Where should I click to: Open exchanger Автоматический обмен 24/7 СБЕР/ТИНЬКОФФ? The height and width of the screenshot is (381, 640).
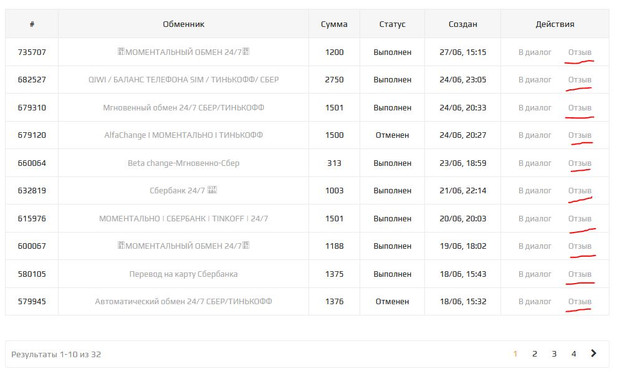183,302
